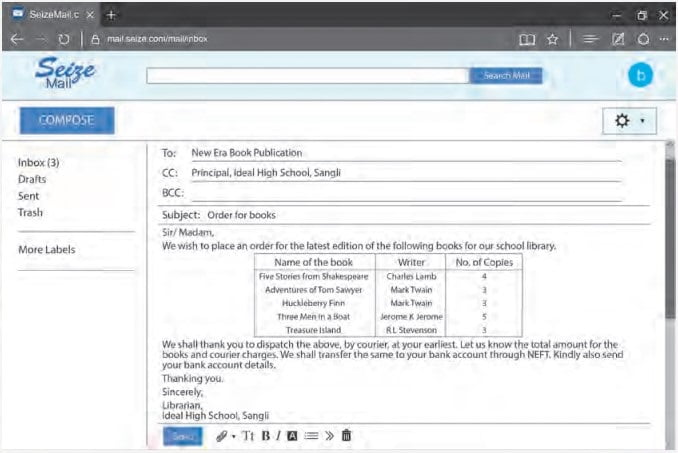Bookmark page with the star icon
Image resolution: width=678 pixels, height=453 pixels.
tap(552, 40)
